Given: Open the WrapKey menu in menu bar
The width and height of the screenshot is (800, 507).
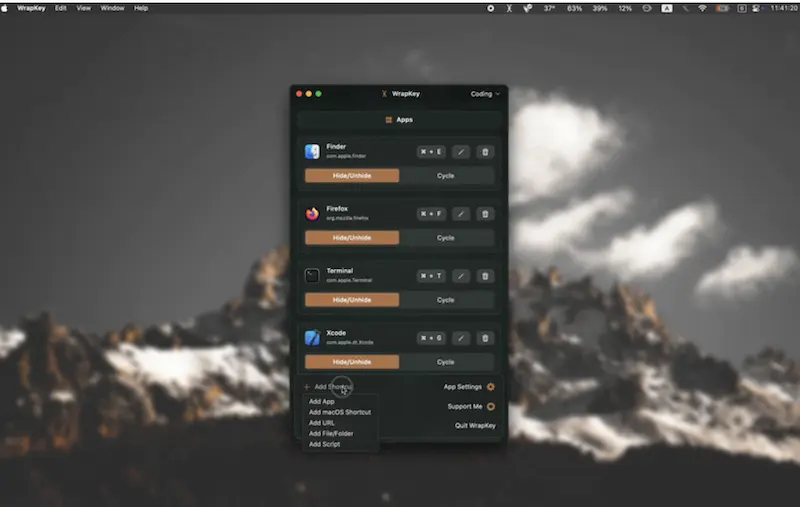Looking at the screenshot, I should click(x=31, y=8).
